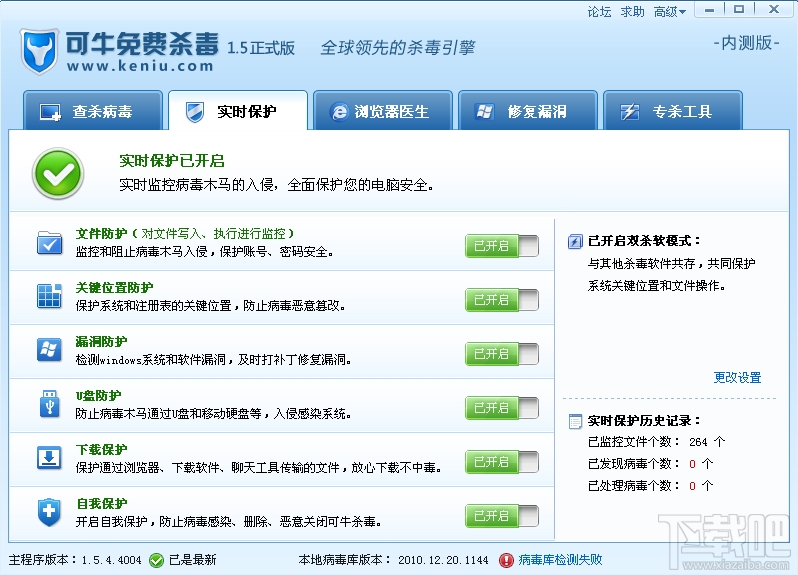This screenshot has height=575, width=798.
Task: Click the 关键位置防护 grid icon
Action: point(49,296)
